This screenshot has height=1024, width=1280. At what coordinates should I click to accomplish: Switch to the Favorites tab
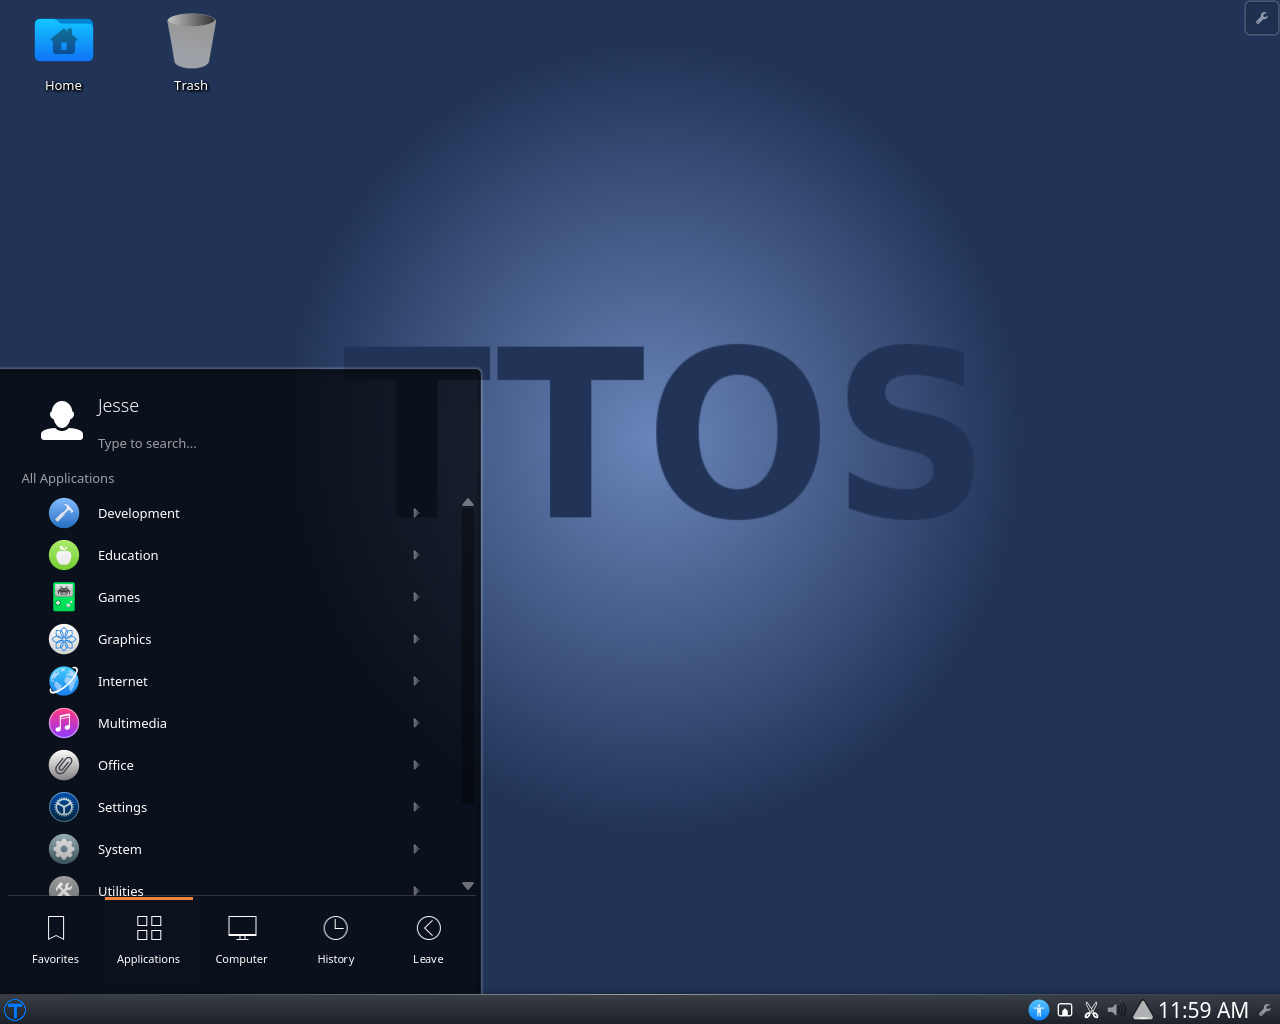click(x=56, y=940)
